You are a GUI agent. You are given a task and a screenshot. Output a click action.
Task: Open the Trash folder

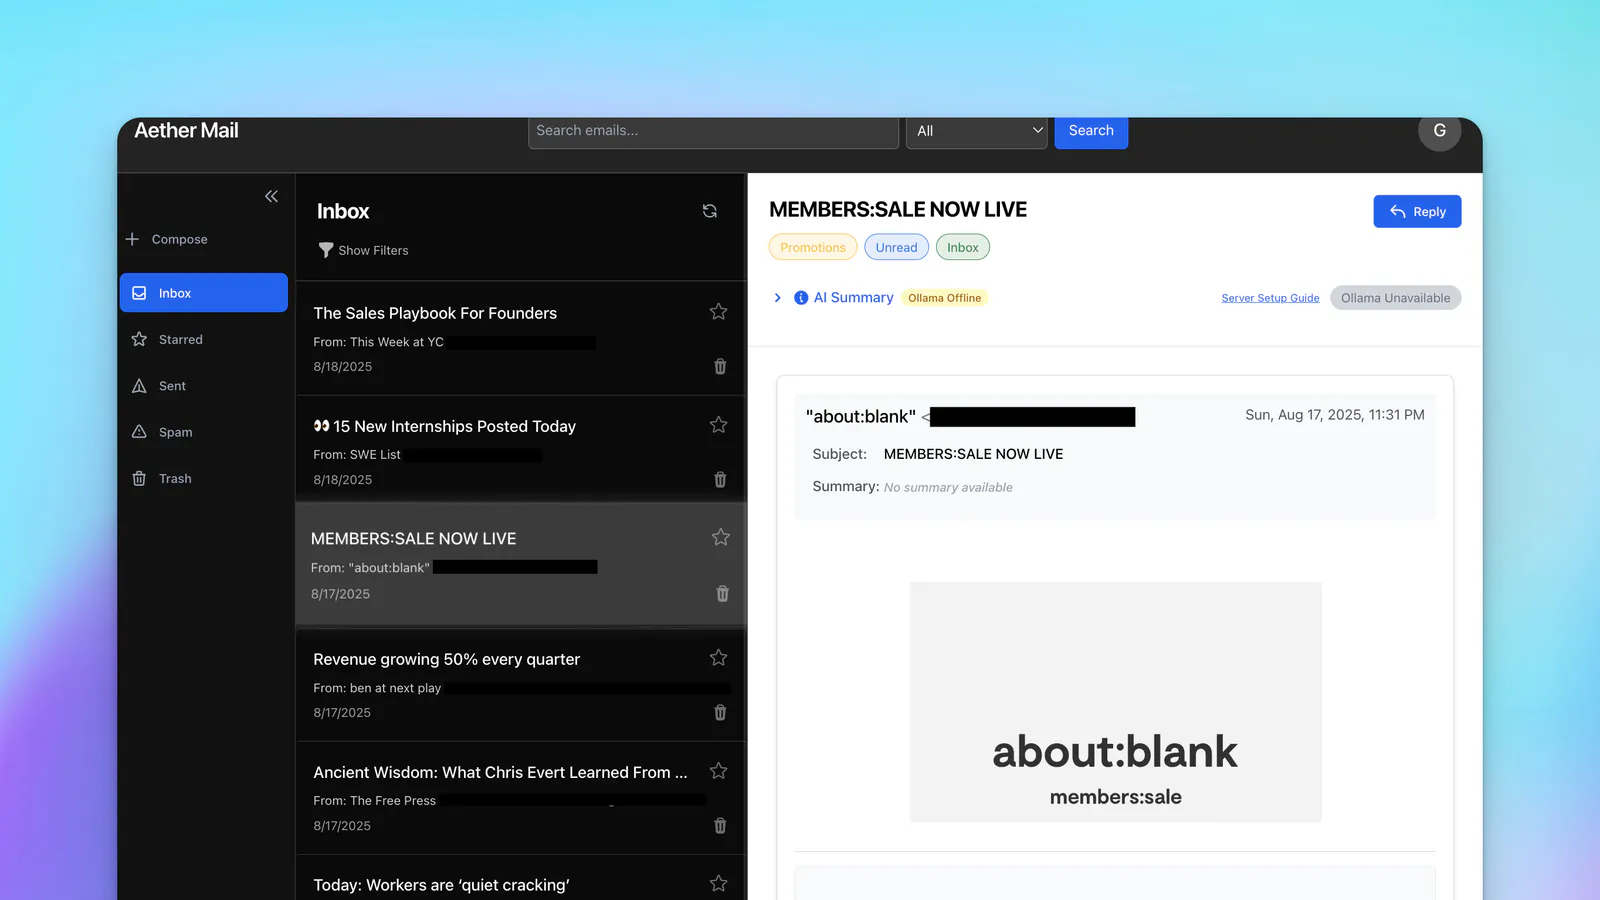(x=204, y=478)
